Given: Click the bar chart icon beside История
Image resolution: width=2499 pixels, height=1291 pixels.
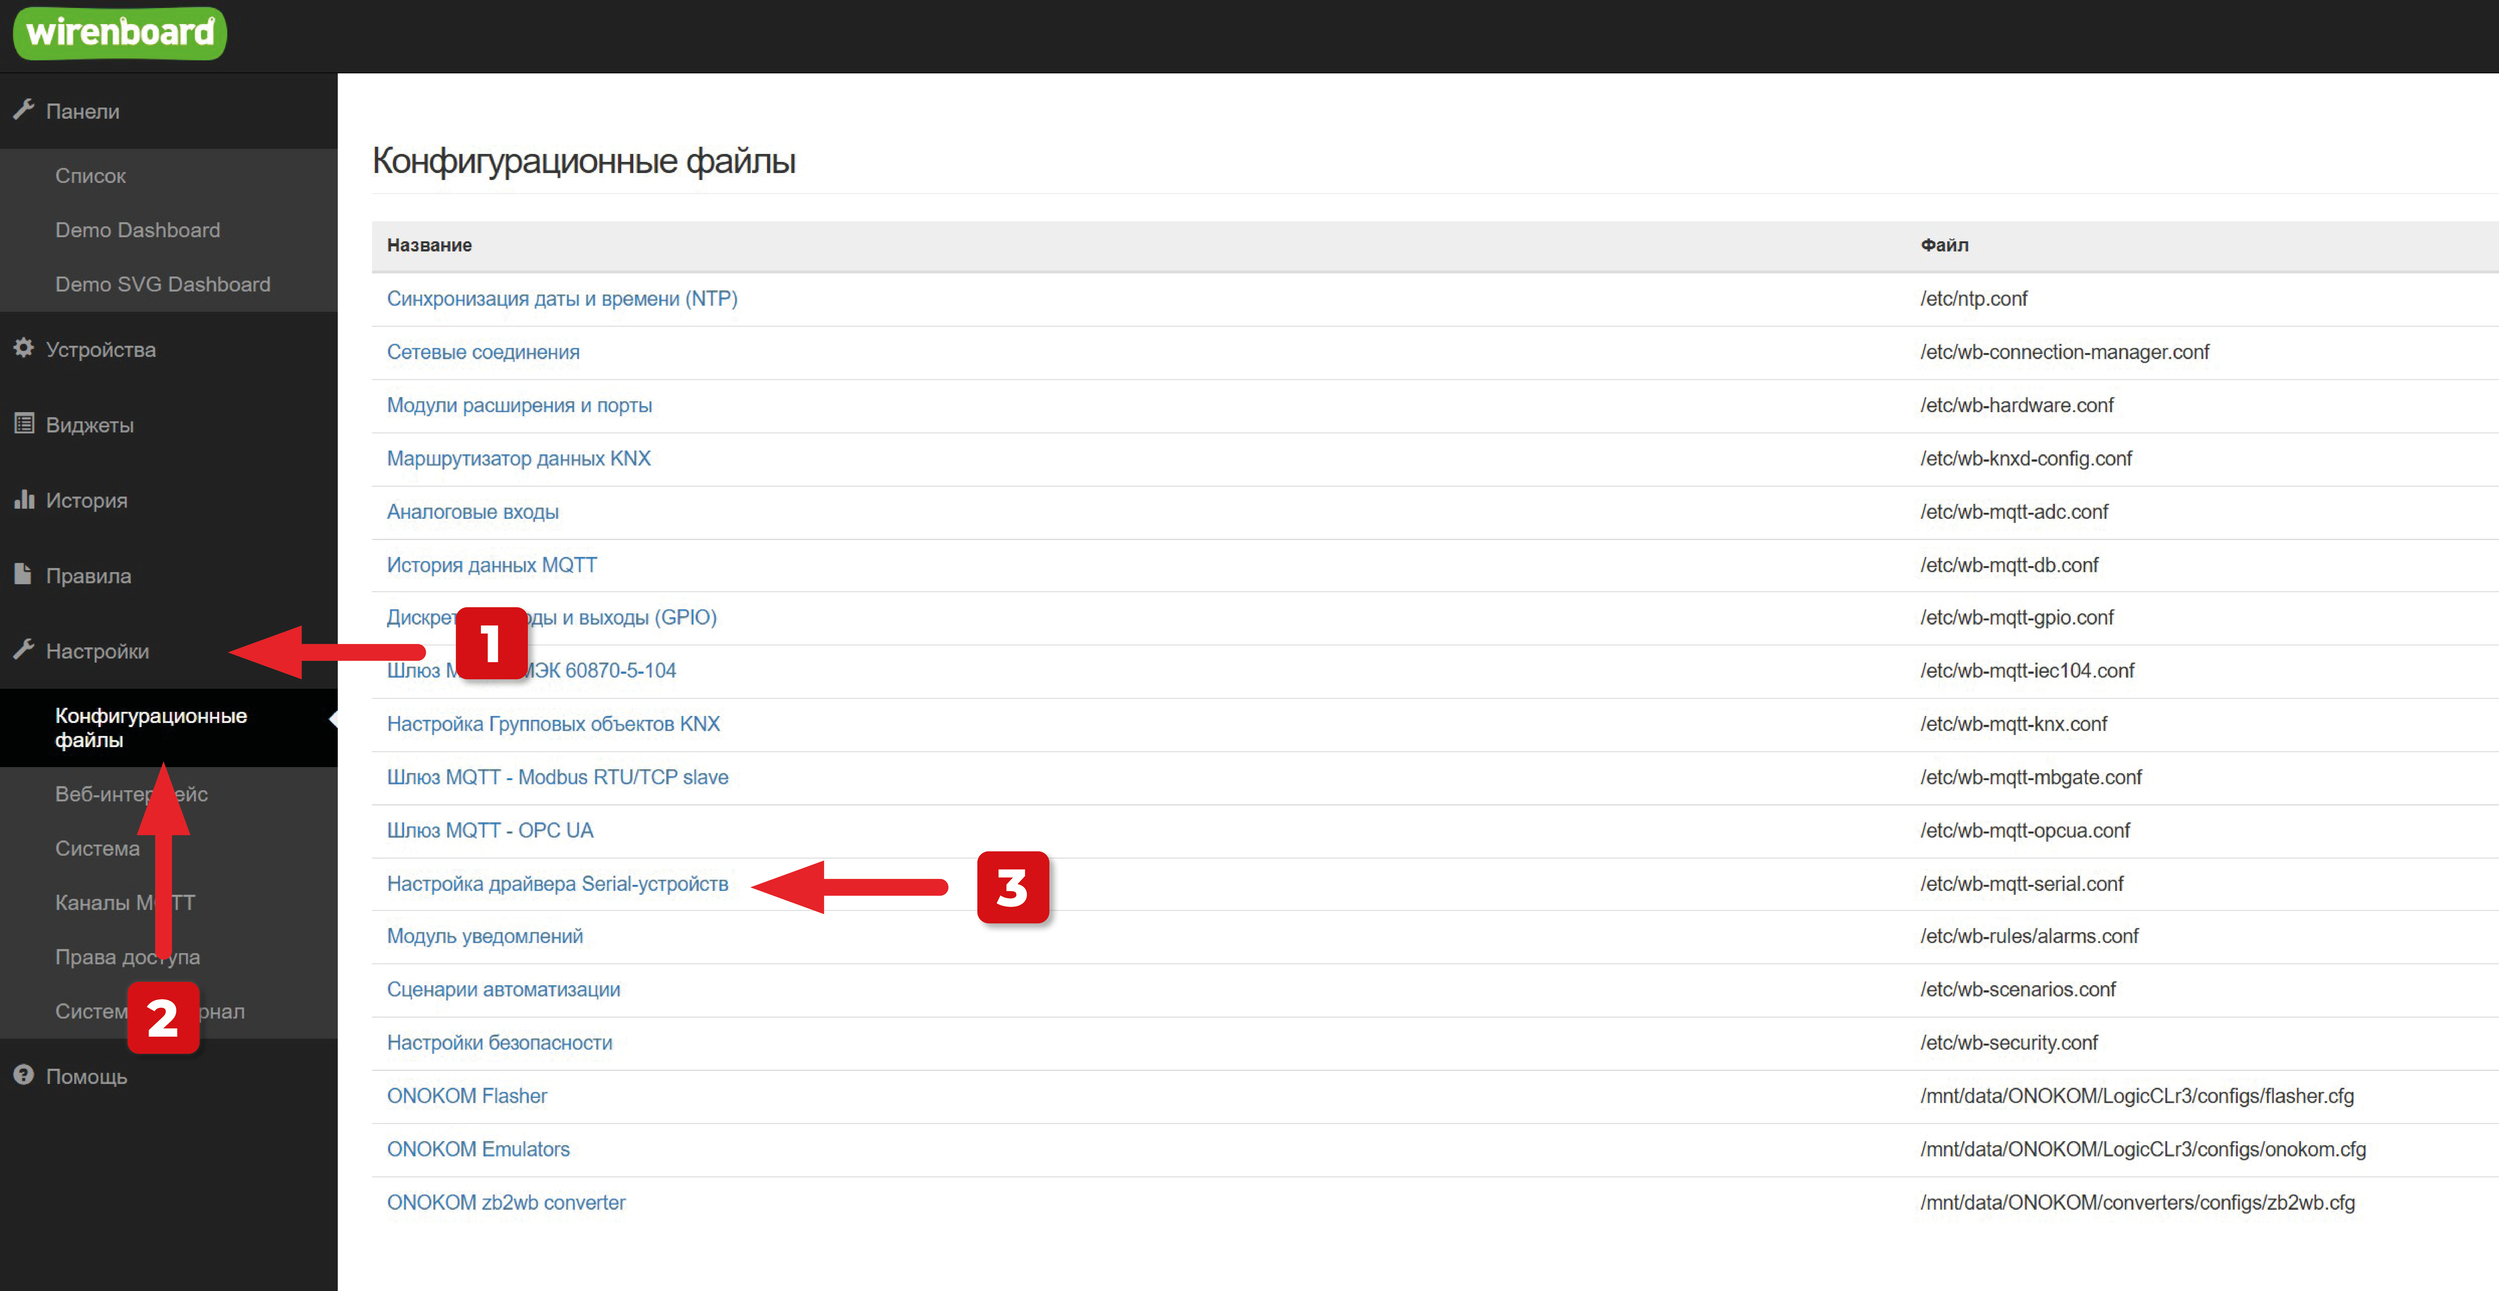Looking at the screenshot, I should (x=24, y=499).
